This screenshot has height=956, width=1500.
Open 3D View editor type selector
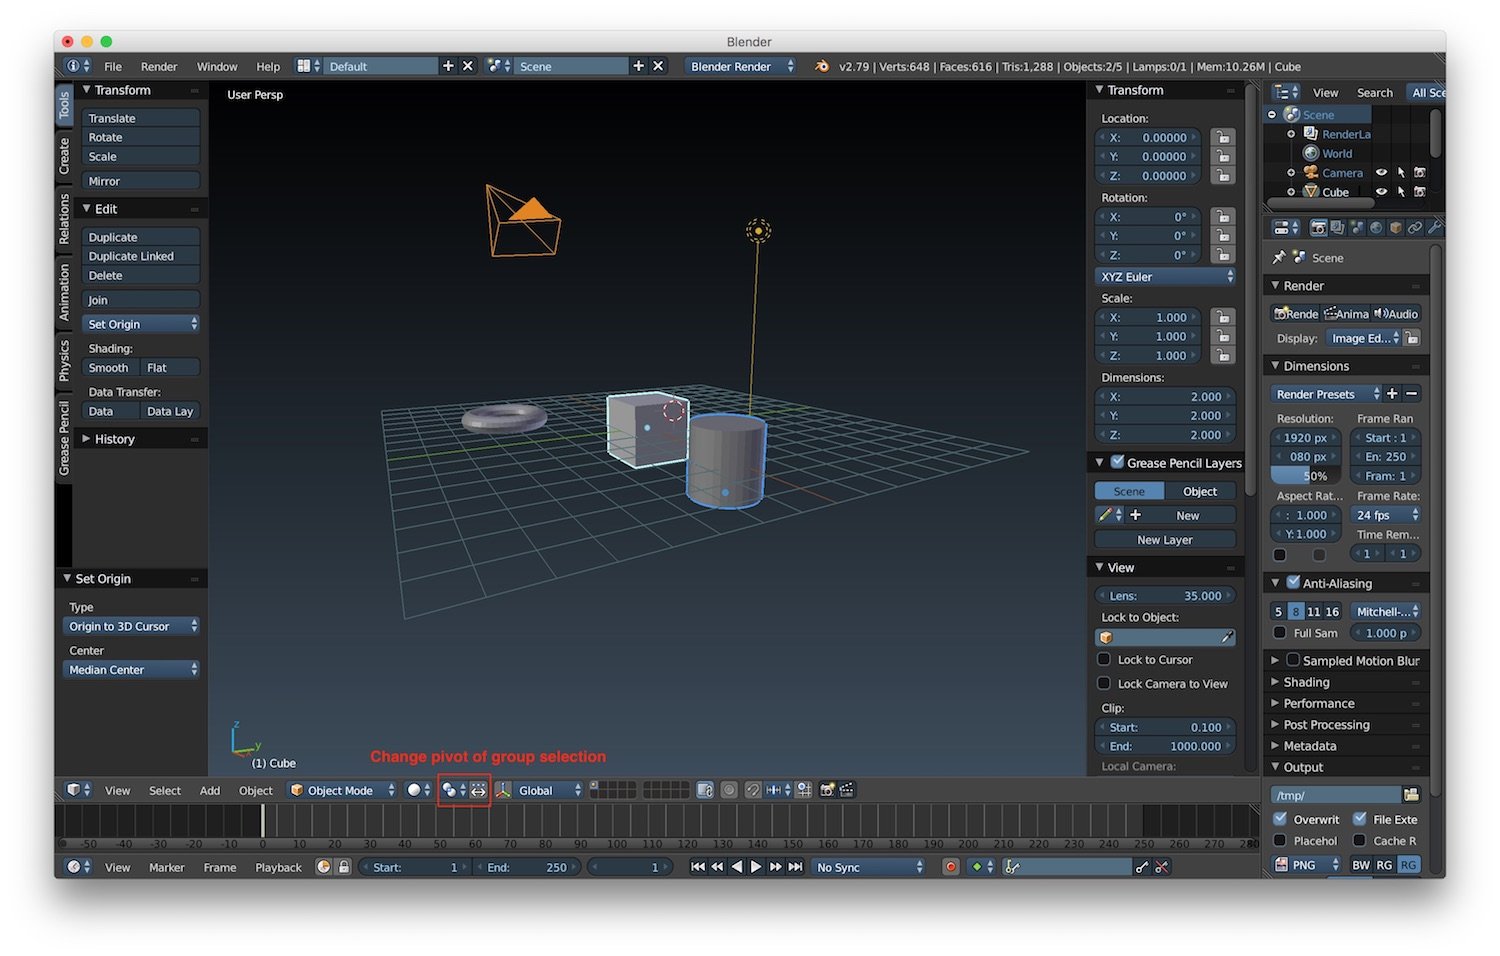click(x=78, y=790)
